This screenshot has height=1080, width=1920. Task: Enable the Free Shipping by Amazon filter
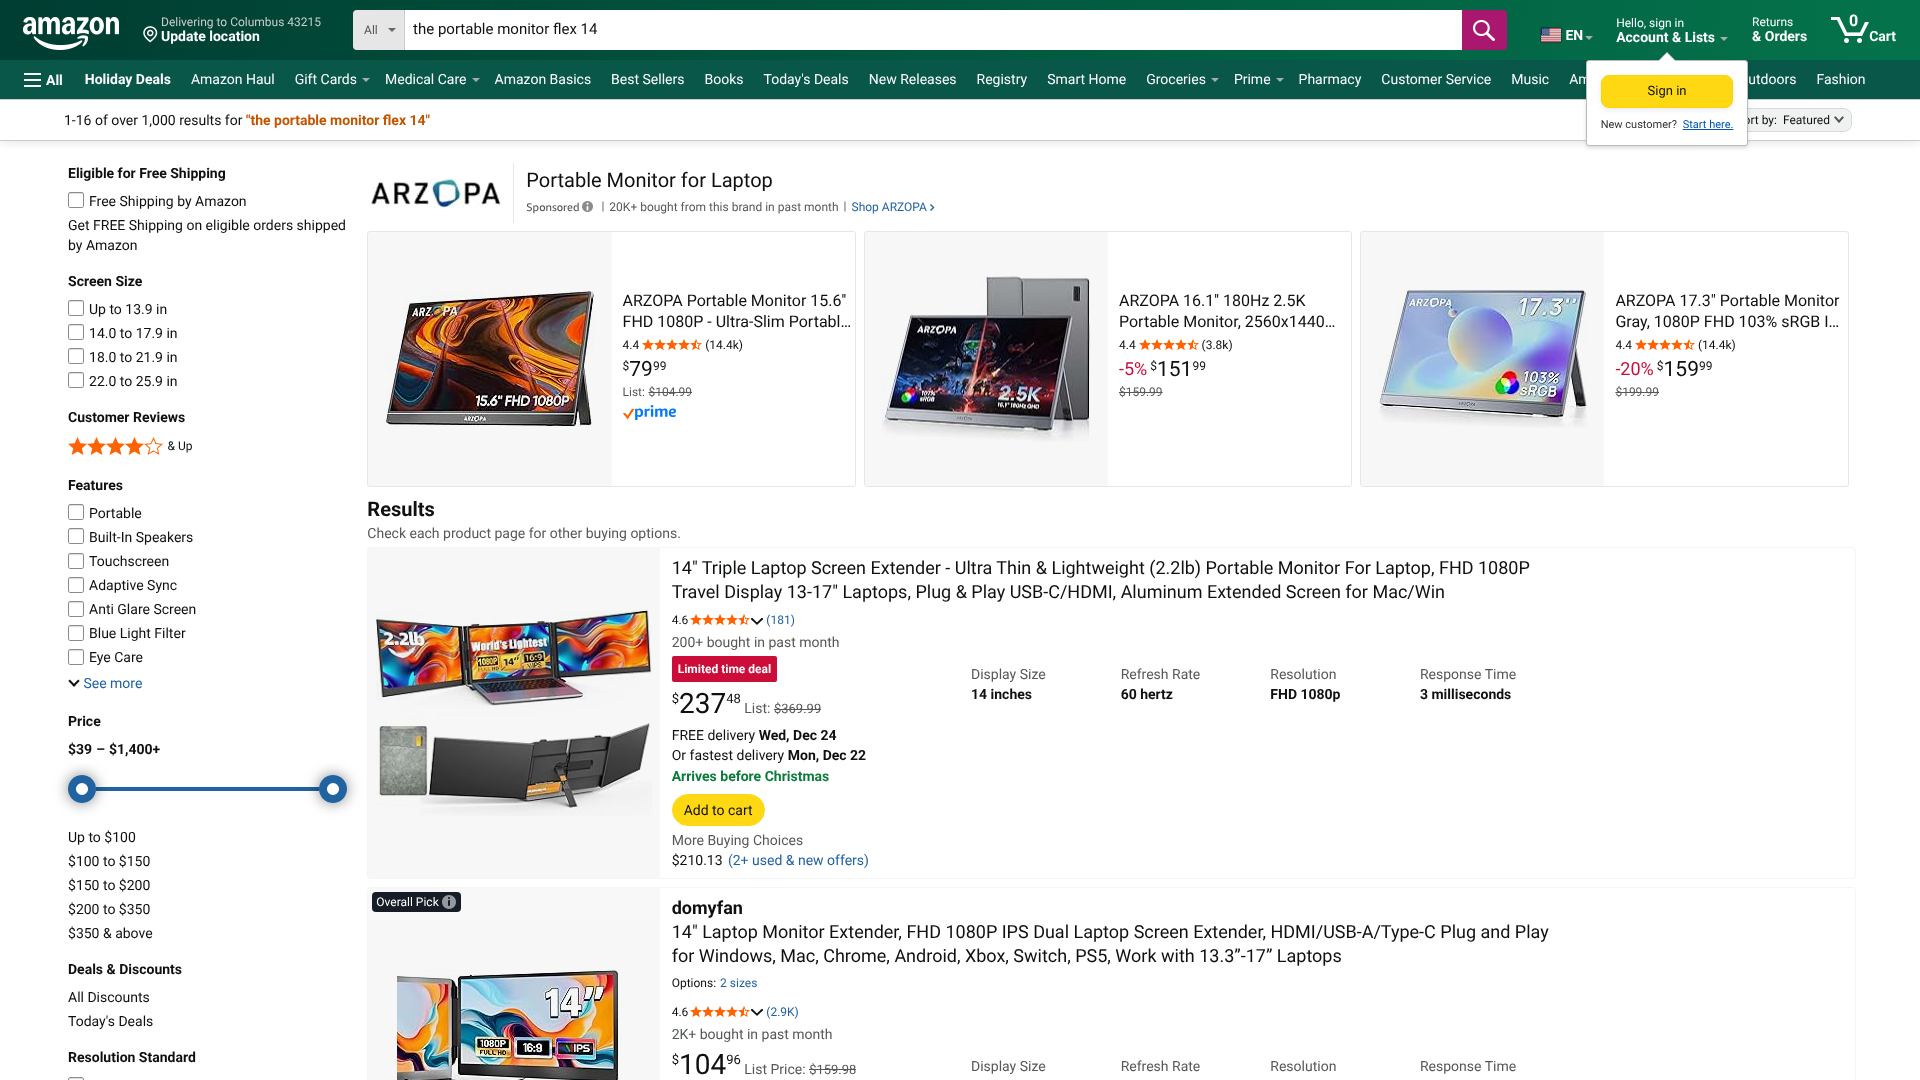coord(76,200)
